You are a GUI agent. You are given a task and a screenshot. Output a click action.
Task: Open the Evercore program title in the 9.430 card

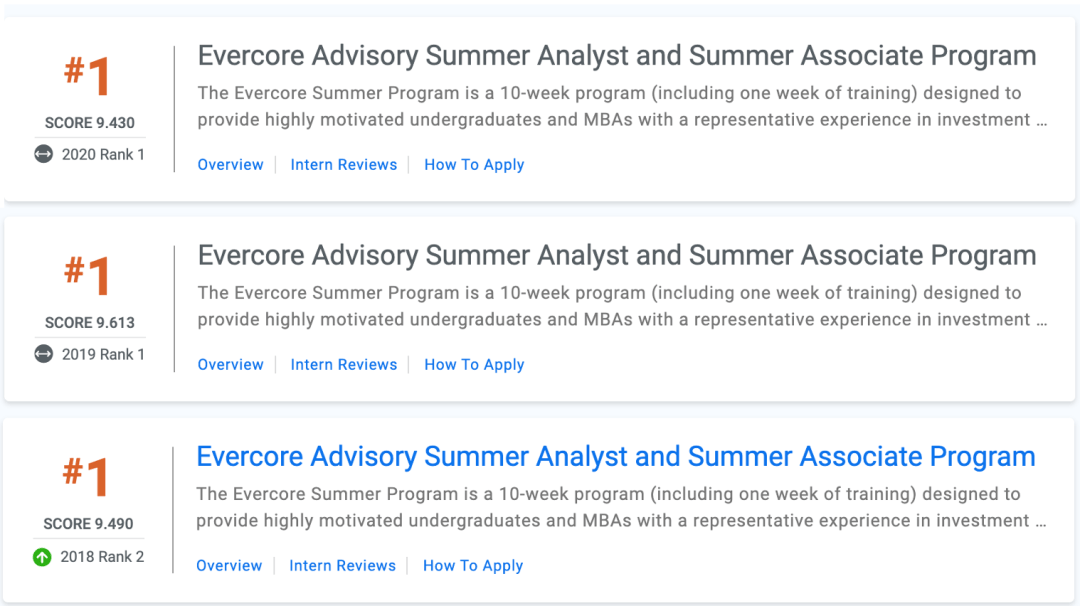tap(616, 56)
